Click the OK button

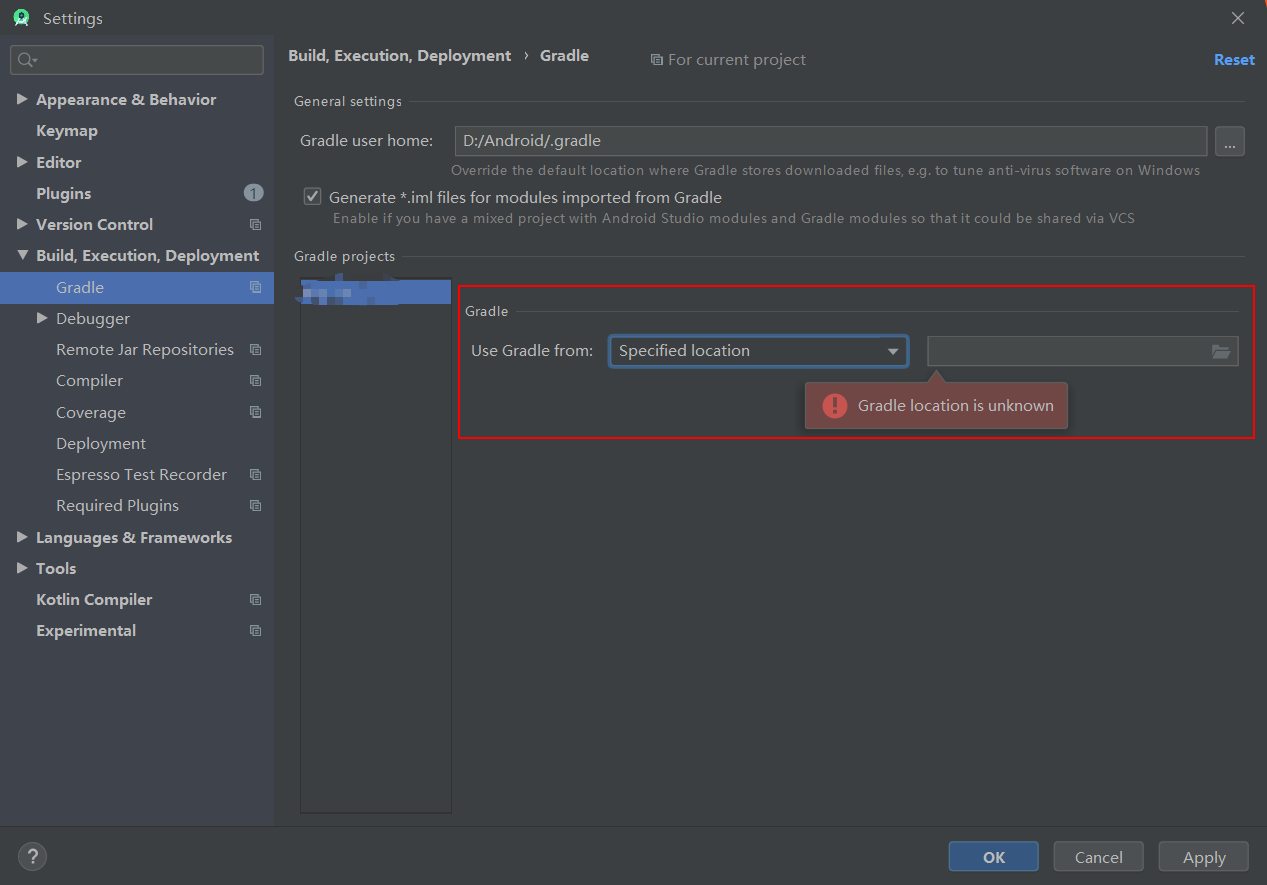click(994, 857)
